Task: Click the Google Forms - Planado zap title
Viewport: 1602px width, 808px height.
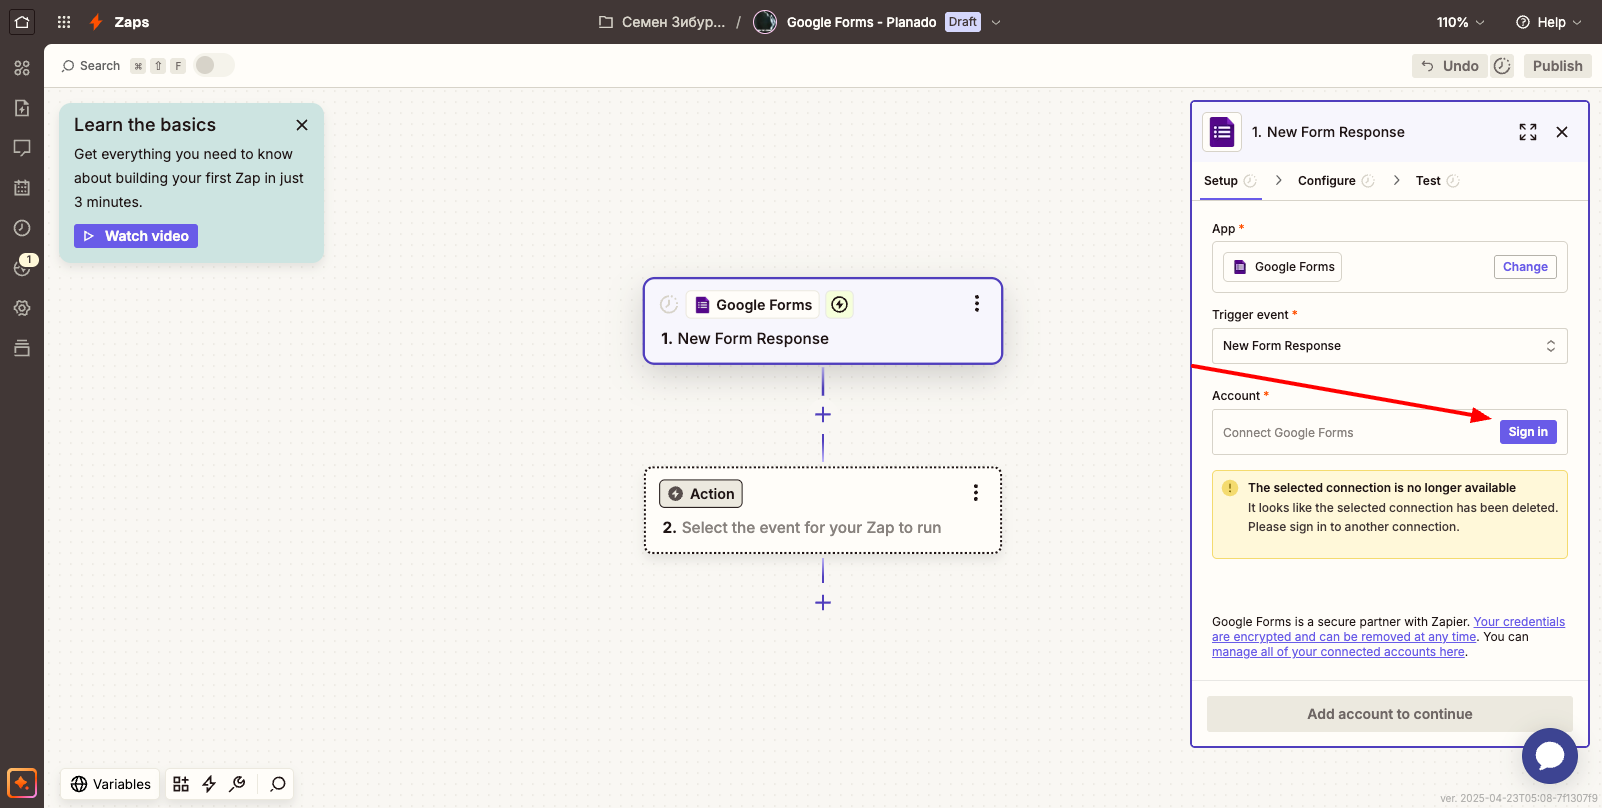Action: [861, 22]
